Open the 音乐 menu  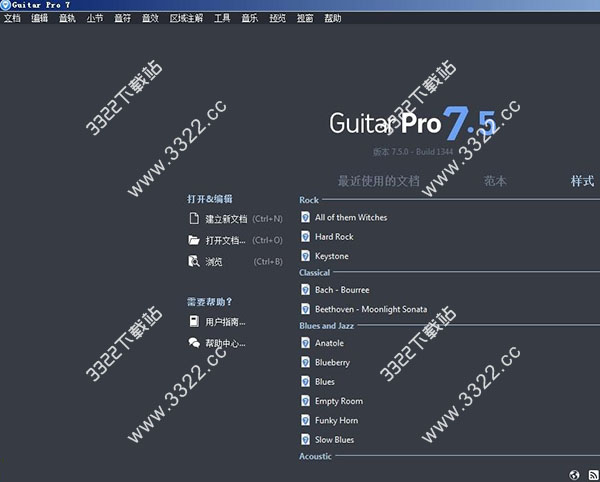pyautogui.click(x=249, y=18)
